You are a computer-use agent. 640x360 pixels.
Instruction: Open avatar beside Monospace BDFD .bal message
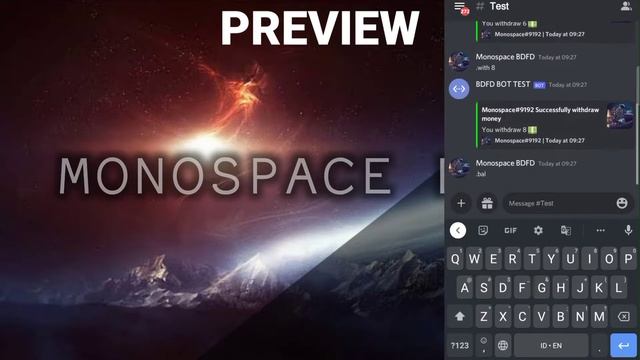click(x=459, y=167)
